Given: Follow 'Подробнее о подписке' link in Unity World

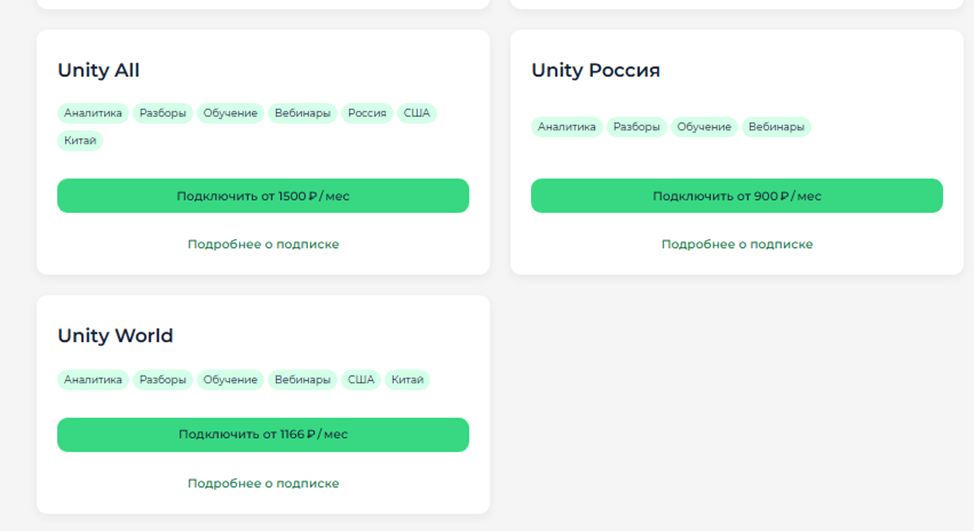Looking at the screenshot, I should click(x=263, y=483).
